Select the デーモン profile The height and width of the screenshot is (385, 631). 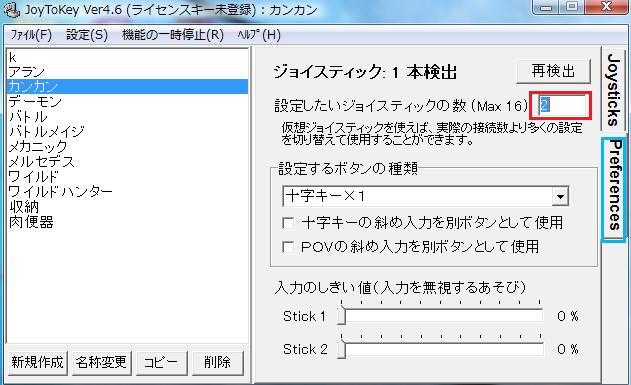click(128, 102)
